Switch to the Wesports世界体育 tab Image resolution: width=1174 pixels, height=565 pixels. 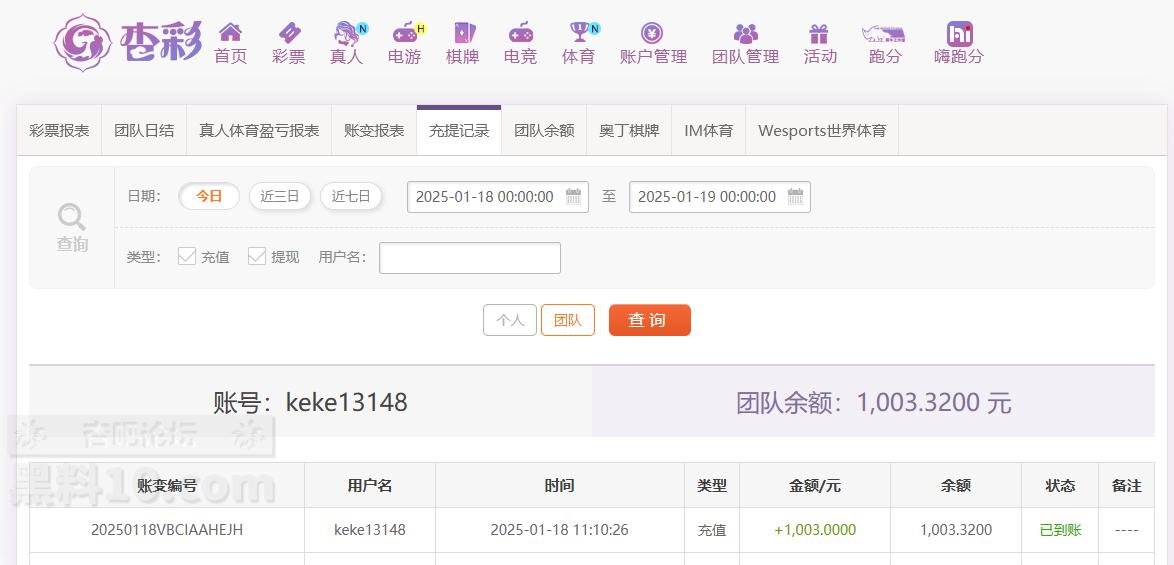click(x=822, y=130)
